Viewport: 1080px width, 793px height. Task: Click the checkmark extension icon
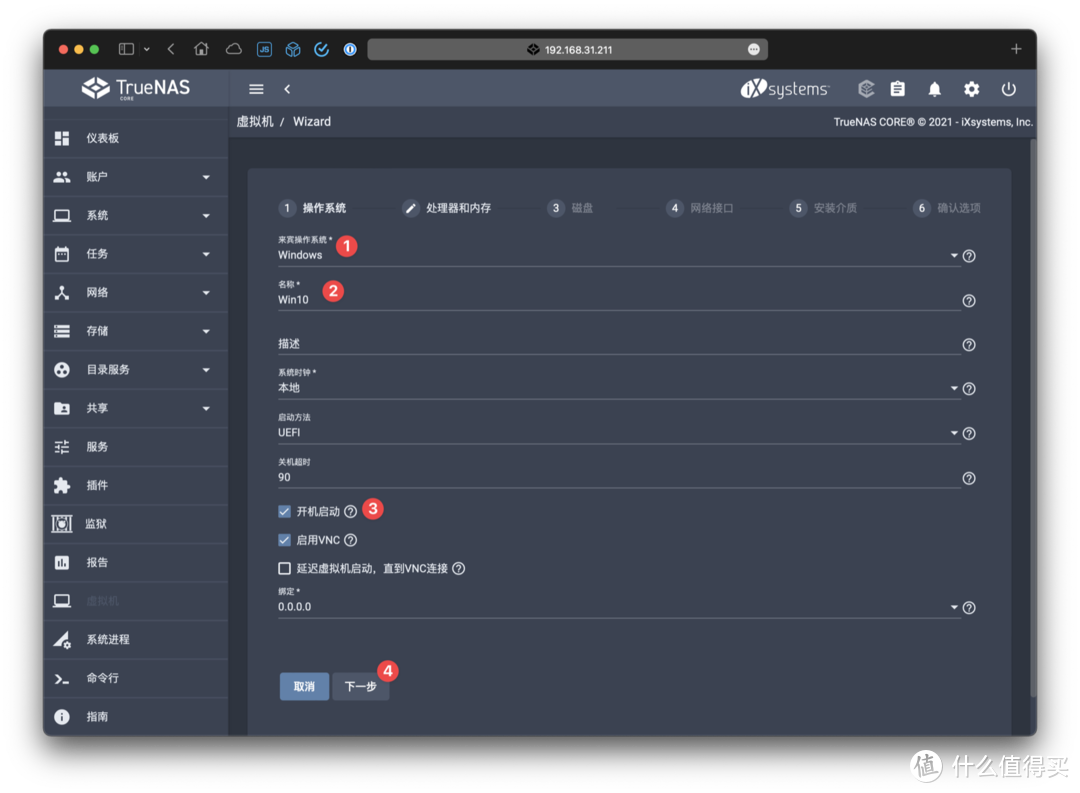[322, 50]
